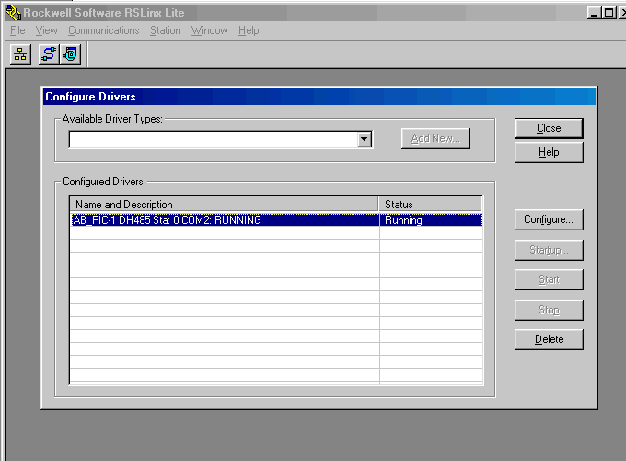626x461 pixels.
Task: Open the Station menu
Action: tap(165, 30)
